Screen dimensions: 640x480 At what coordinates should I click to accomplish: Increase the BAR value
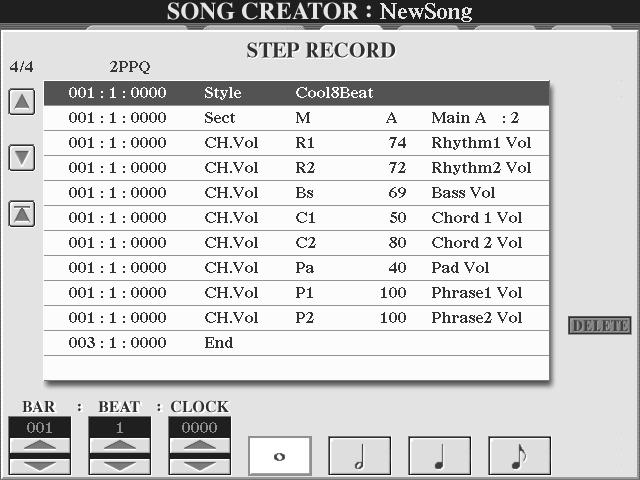(x=40, y=445)
